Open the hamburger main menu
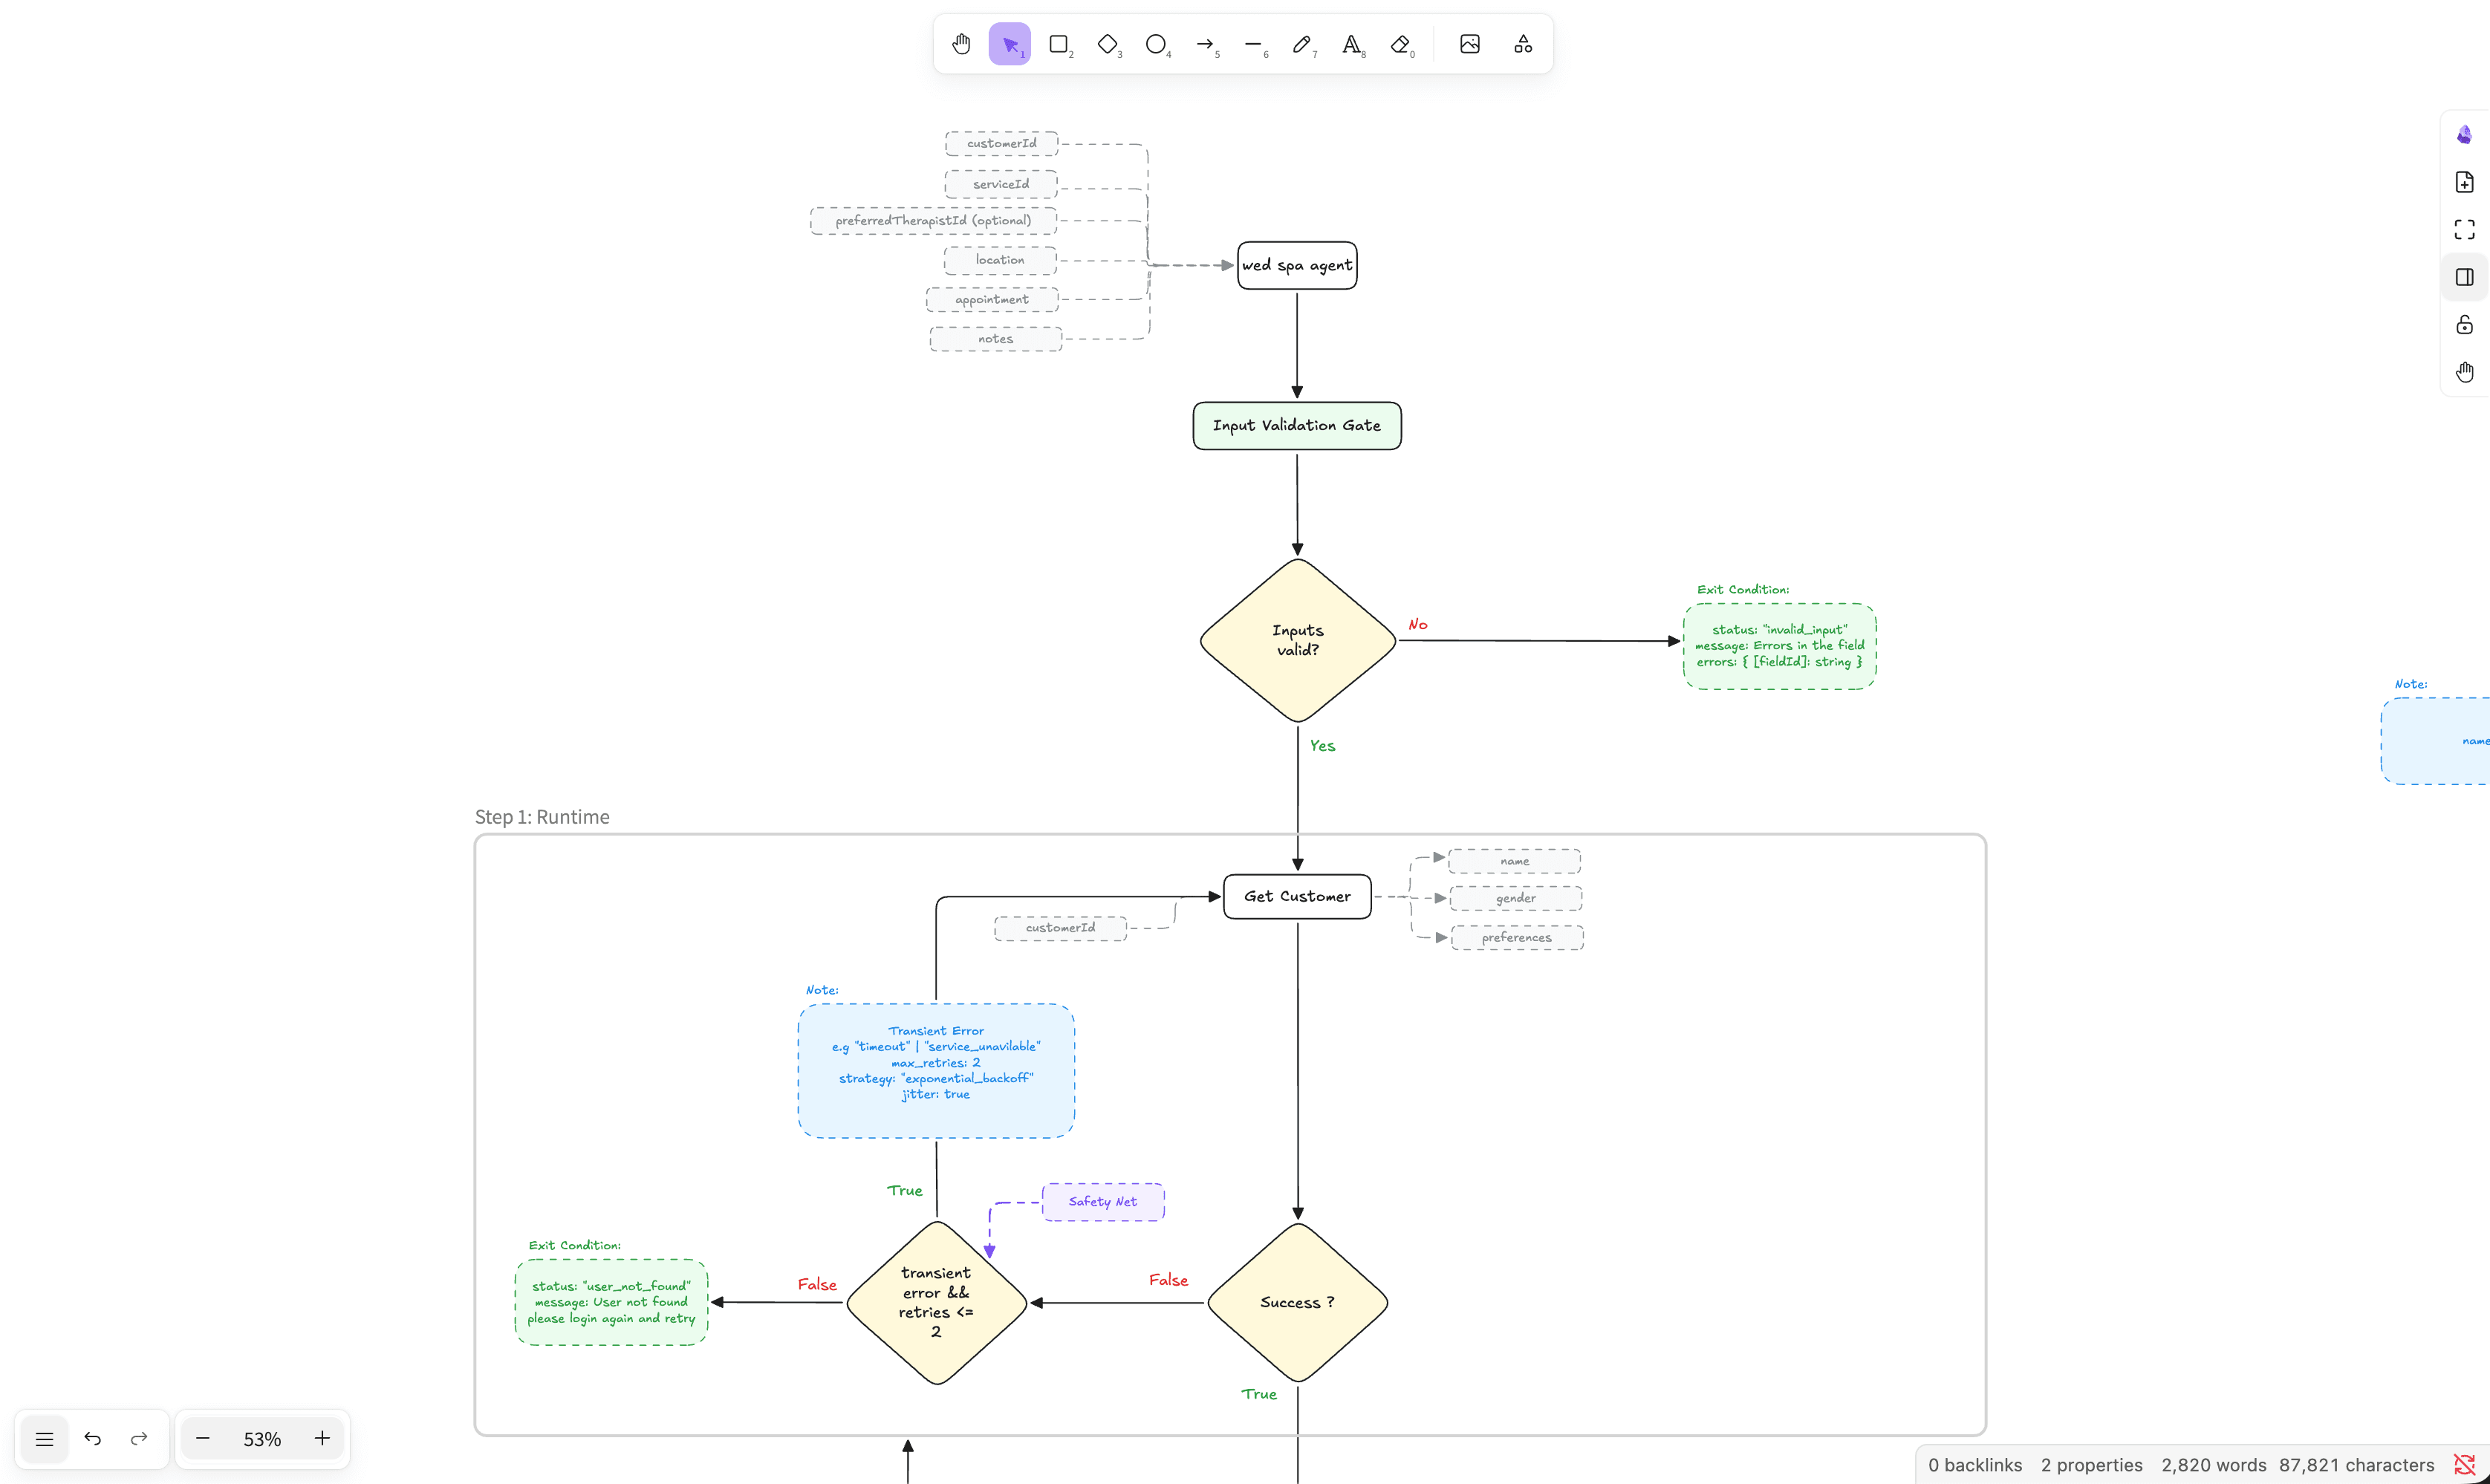 pyautogui.click(x=44, y=1439)
